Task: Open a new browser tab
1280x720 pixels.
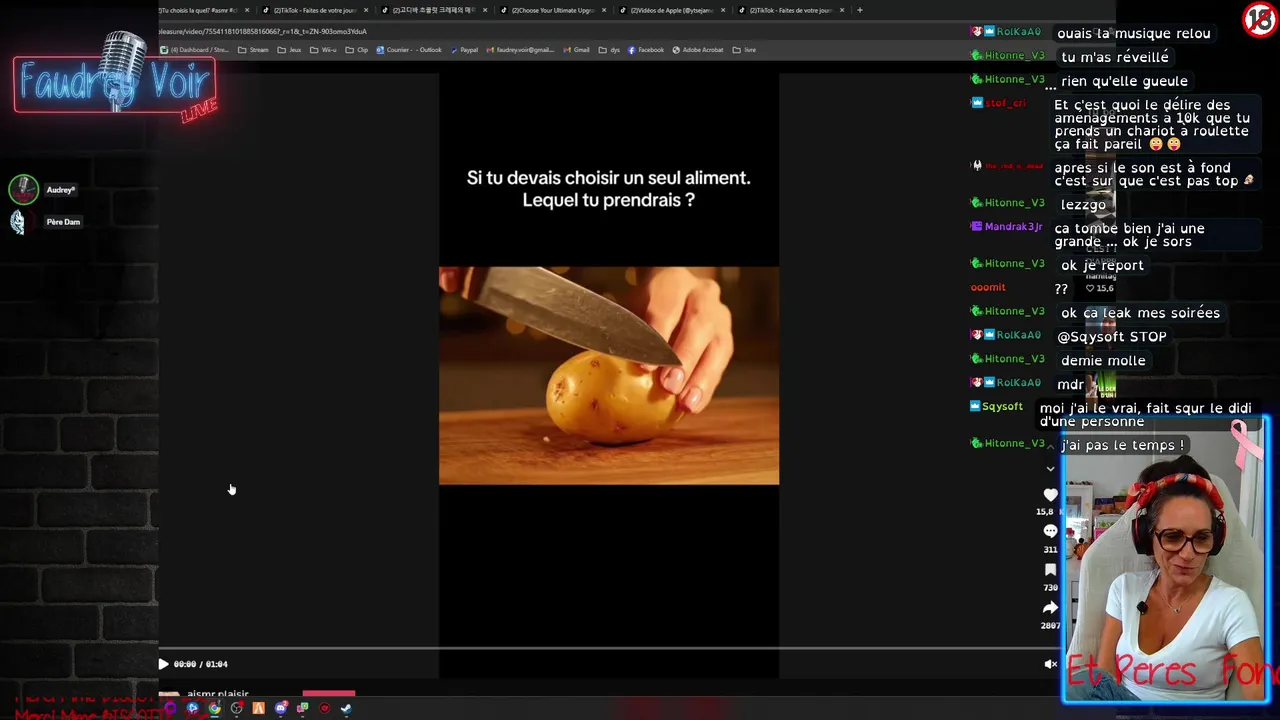Action: click(x=860, y=10)
